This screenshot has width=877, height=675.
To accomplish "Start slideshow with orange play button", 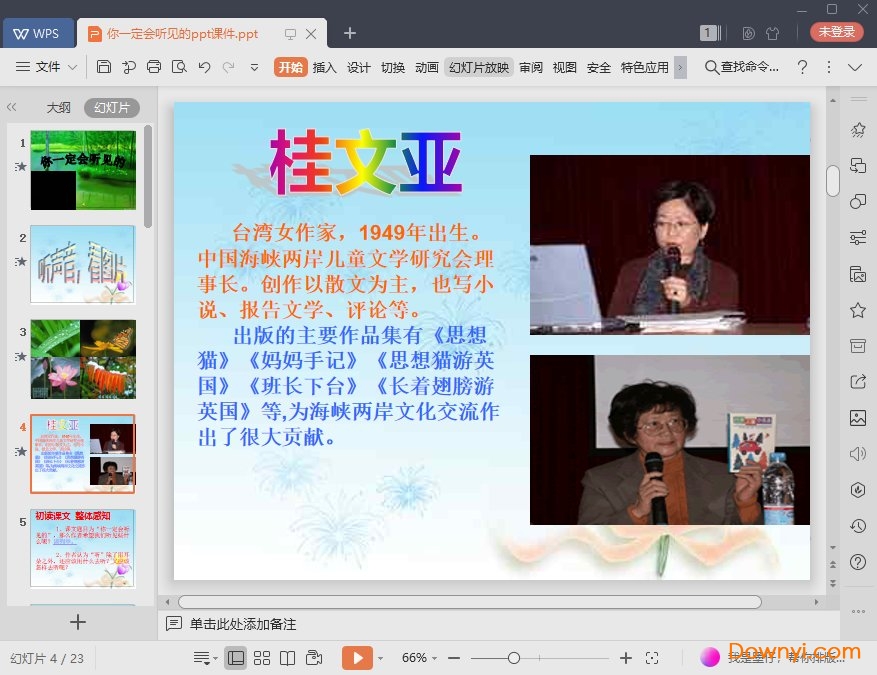I will [357, 658].
